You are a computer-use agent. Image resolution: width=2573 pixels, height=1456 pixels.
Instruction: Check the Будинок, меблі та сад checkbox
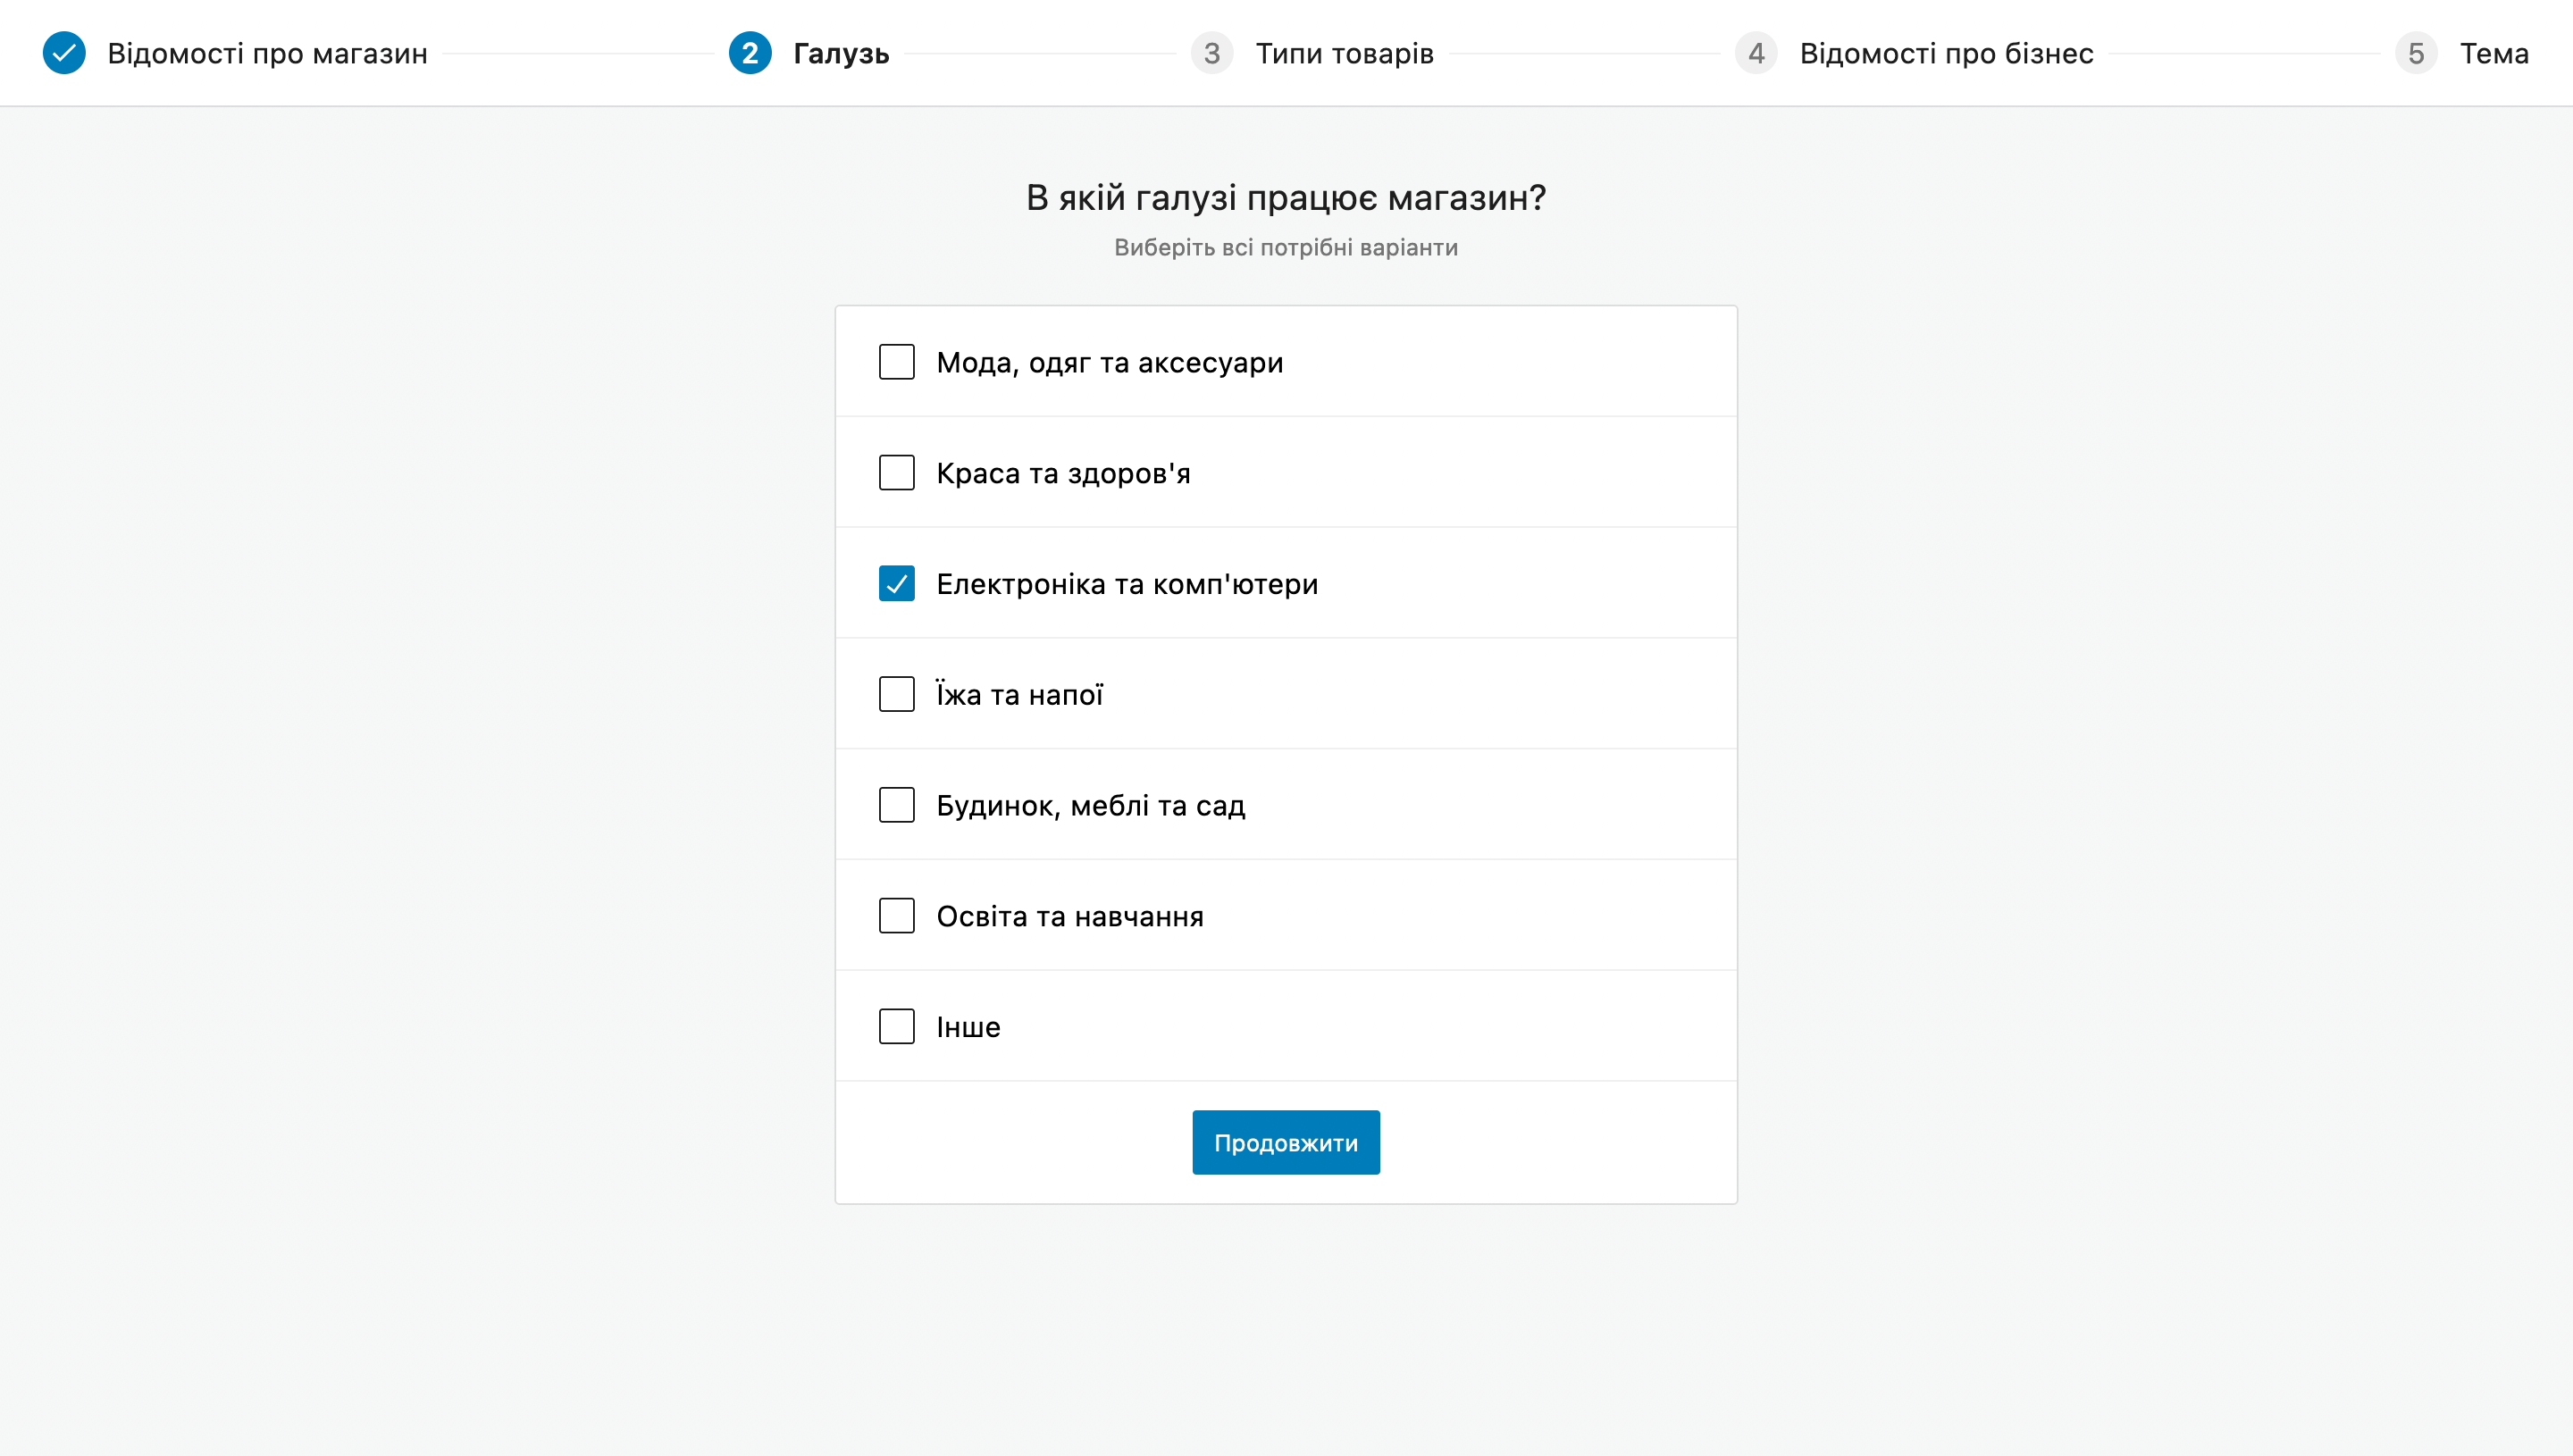pyautogui.click(x=896, y=805)
